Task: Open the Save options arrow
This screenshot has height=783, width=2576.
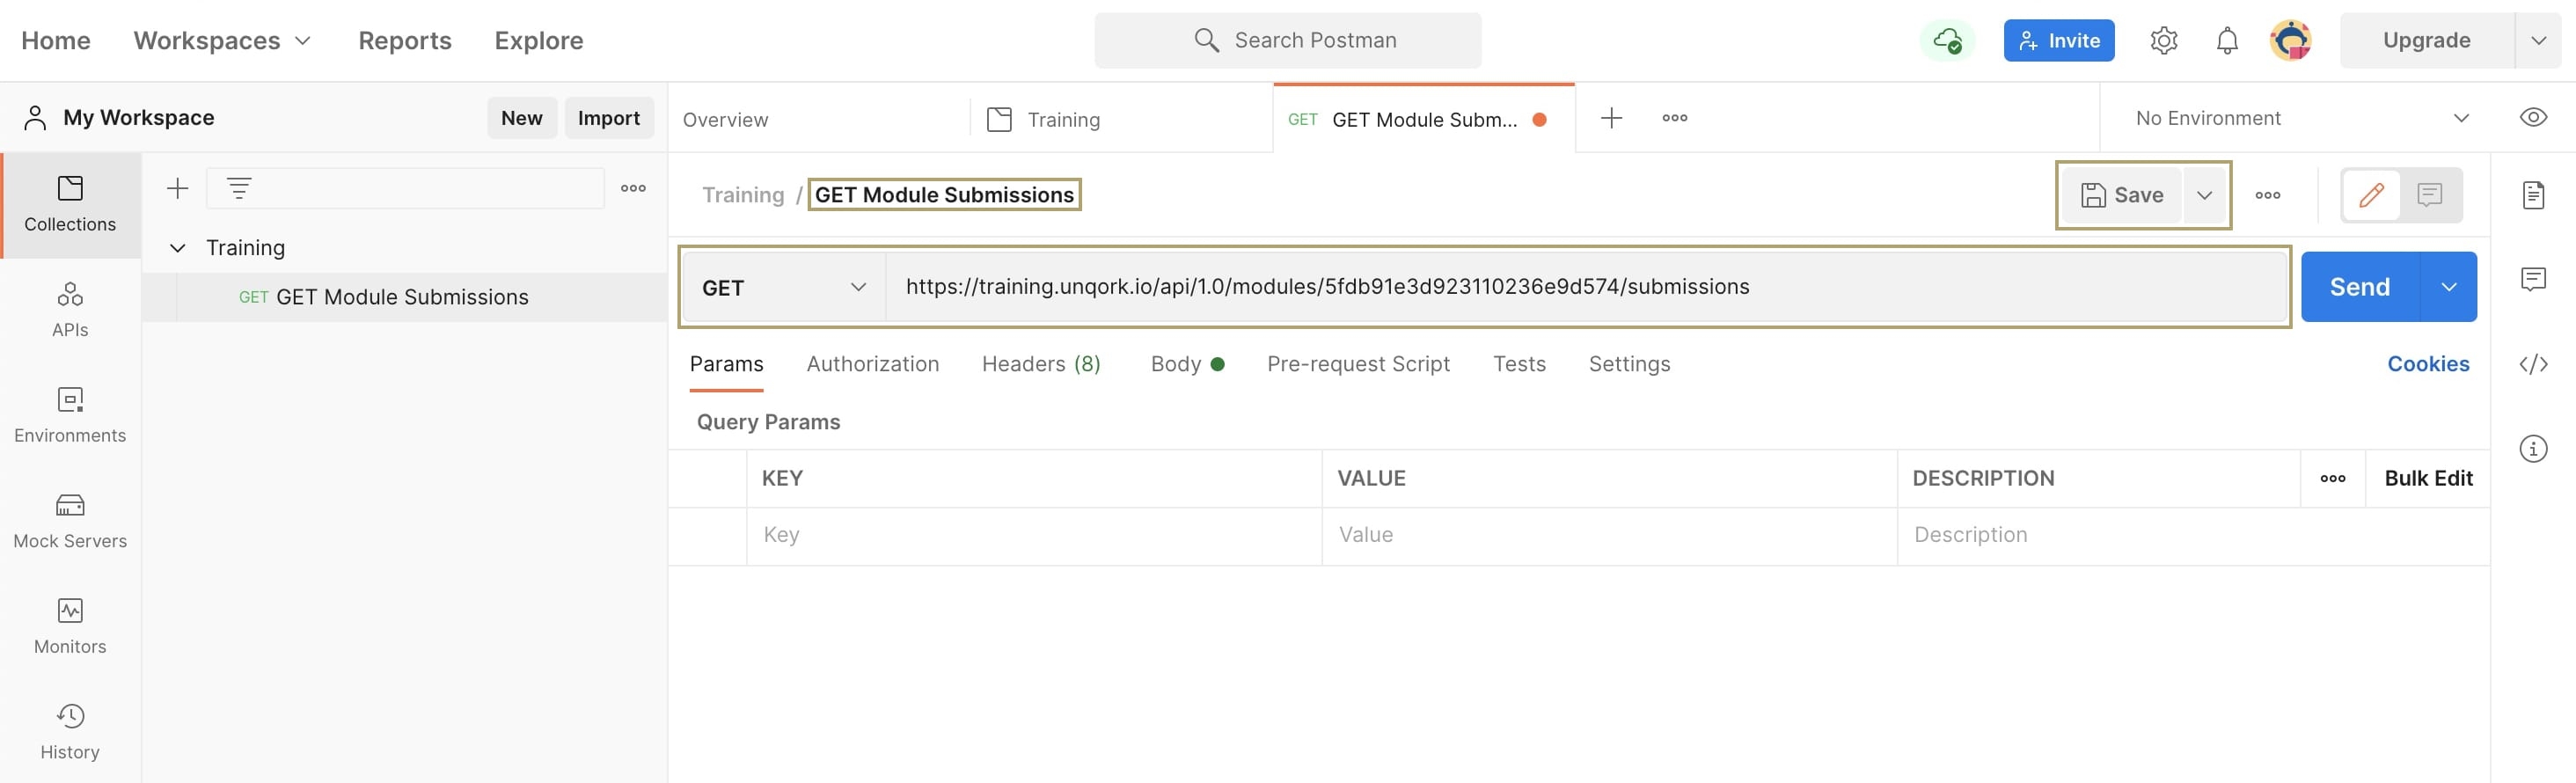Action: pyautogui.click(x=2204, y=195)
